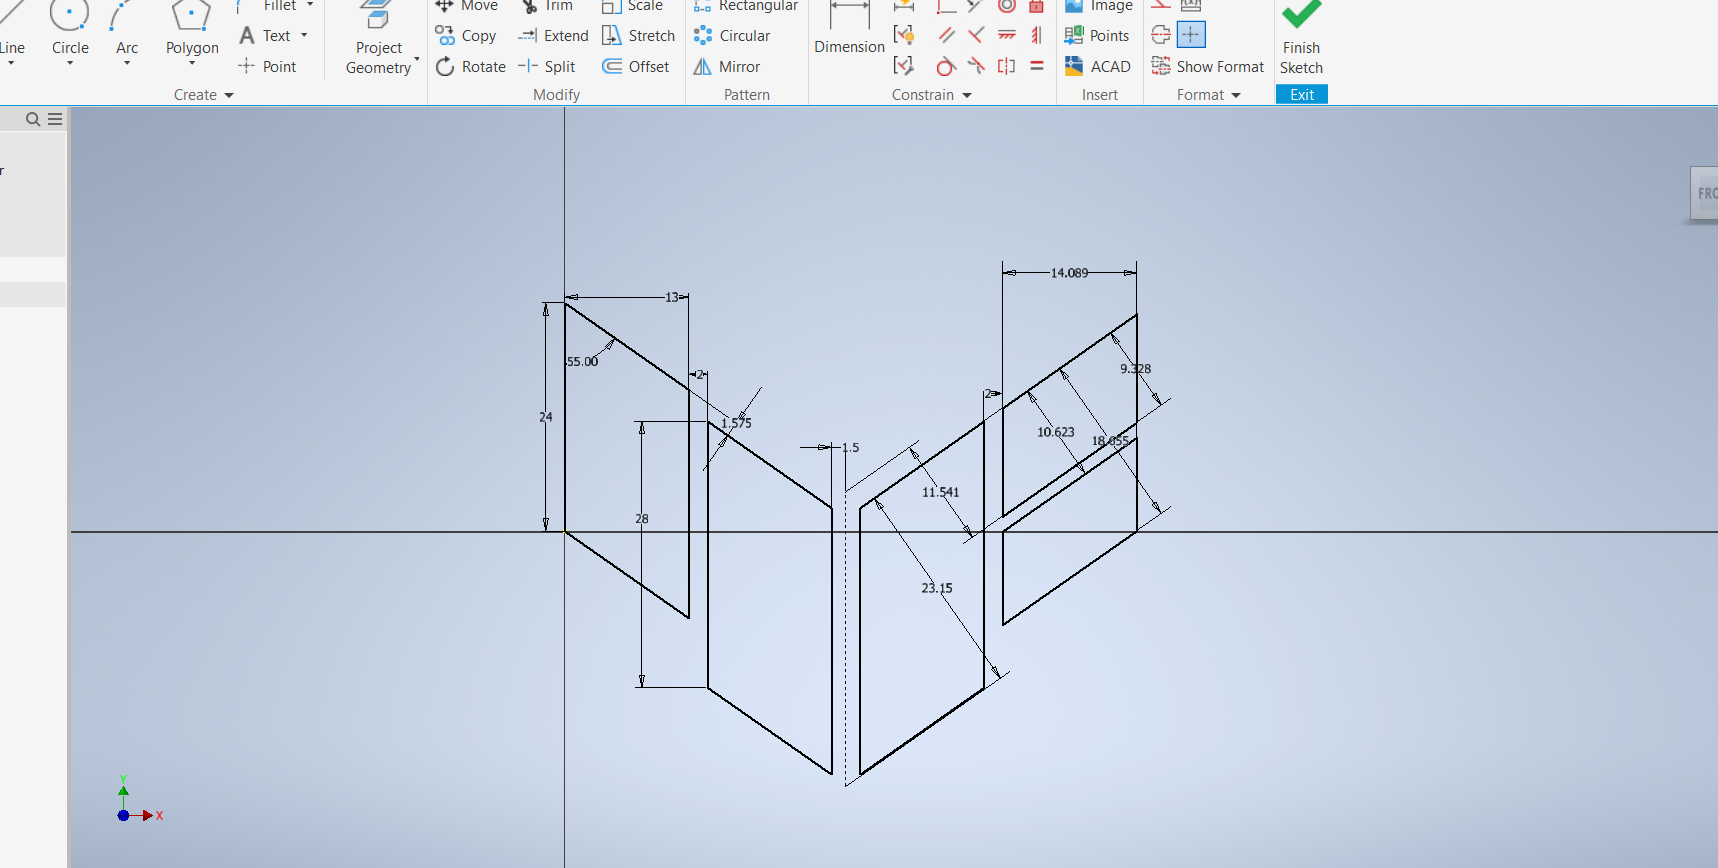Expand the Create panel dropdown
The image size is (1718, 868).
229,95
